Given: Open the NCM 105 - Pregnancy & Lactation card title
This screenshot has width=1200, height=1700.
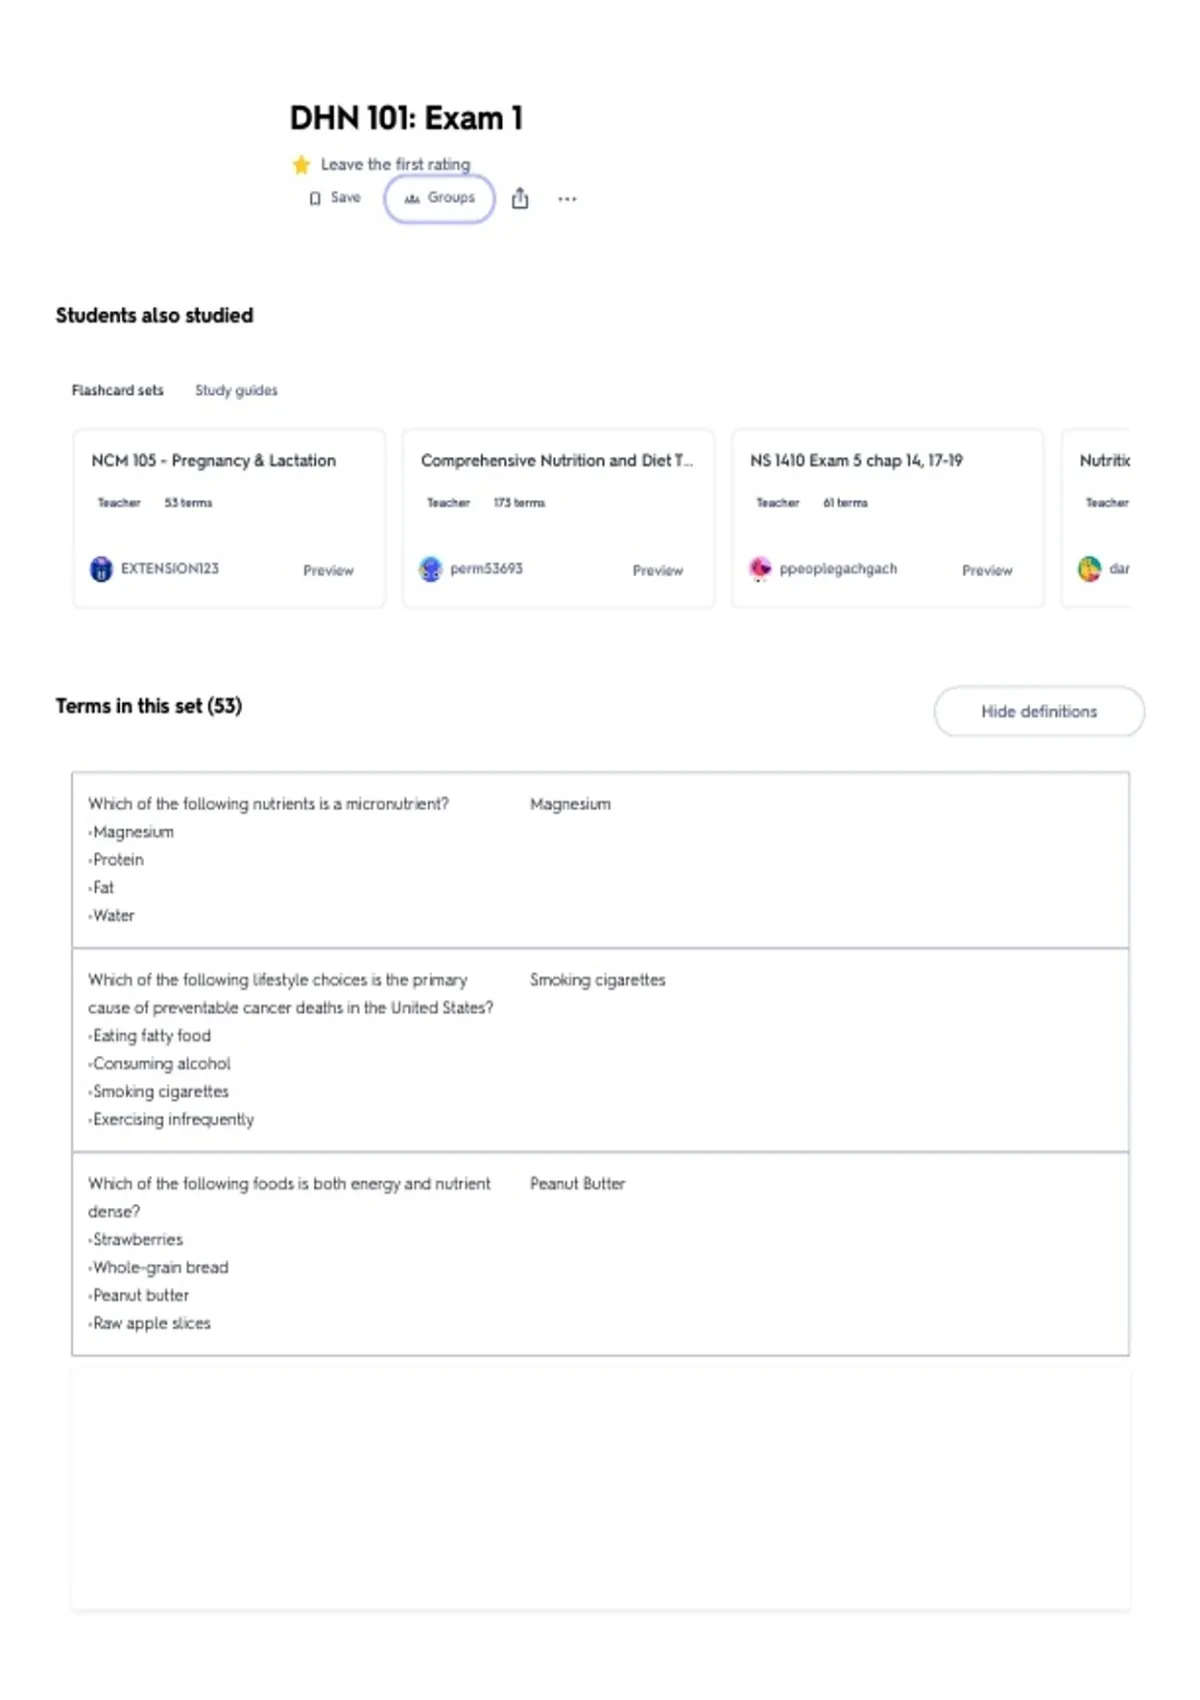Looking at the screenshot, I should pos(213,460).
